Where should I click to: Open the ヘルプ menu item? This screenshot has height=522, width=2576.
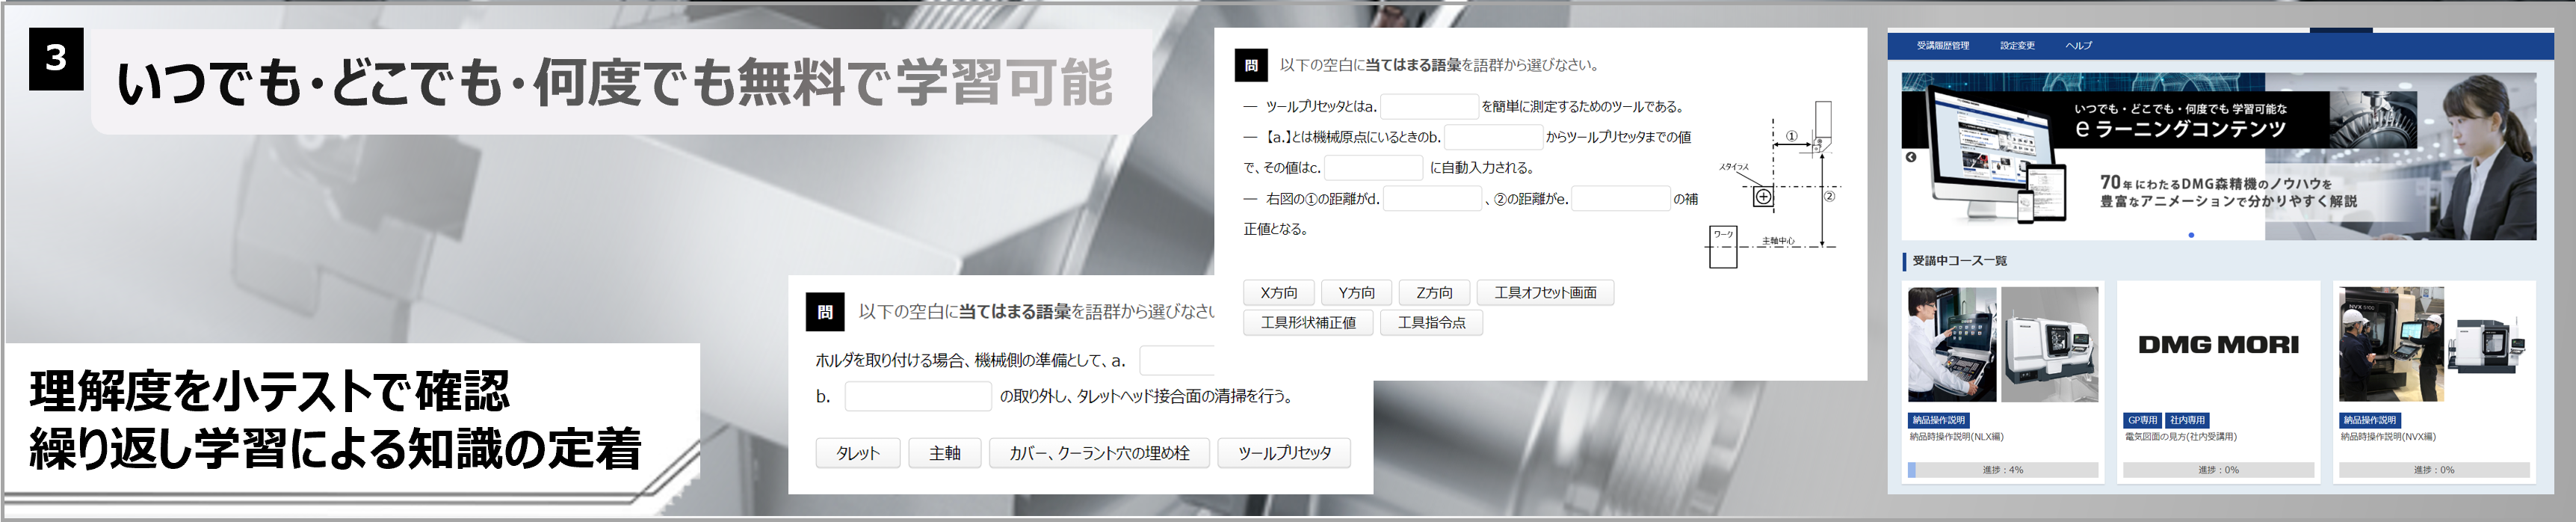coord(2078,46)
